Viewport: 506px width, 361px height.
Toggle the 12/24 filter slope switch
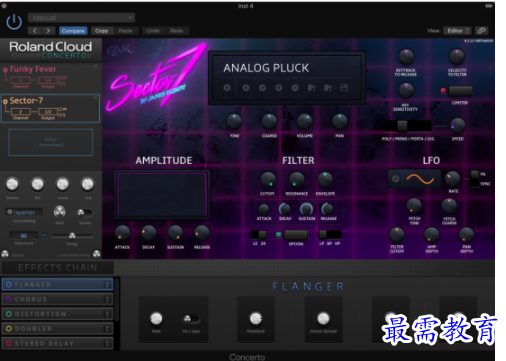pos(258,234)
